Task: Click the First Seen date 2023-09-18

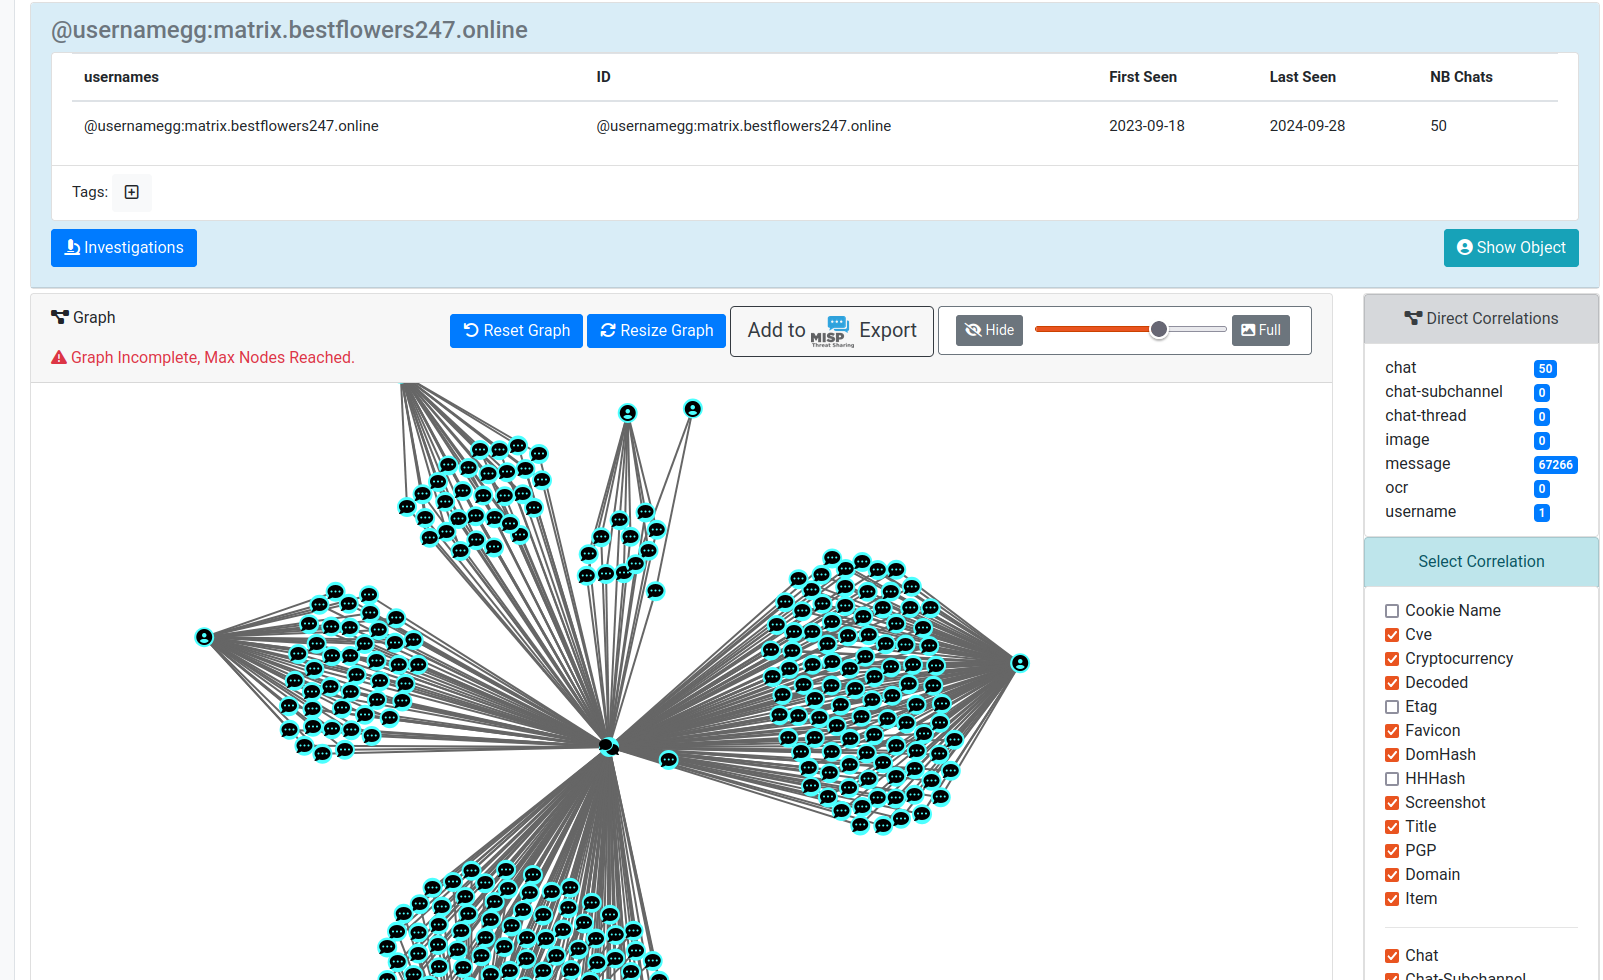Action: pos(1147,126)
